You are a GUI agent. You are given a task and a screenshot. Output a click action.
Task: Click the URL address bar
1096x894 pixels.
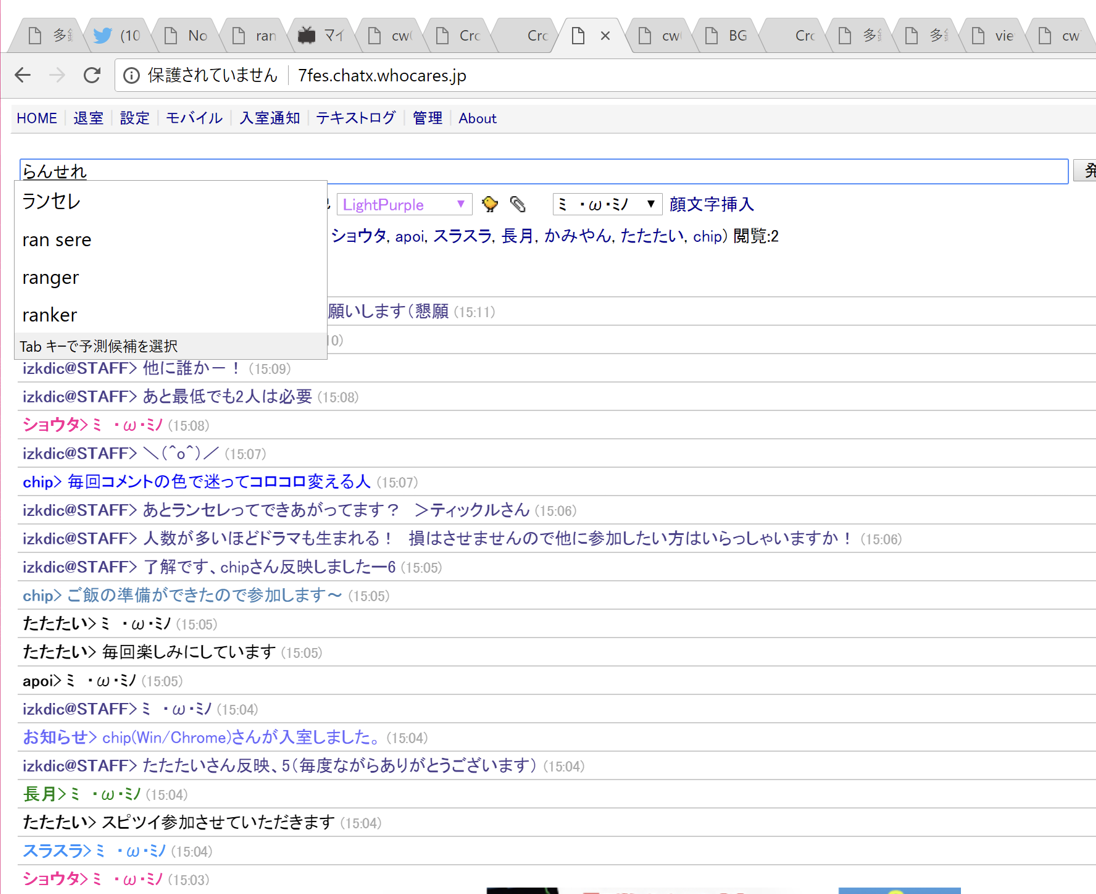click(x=600, y=76)
